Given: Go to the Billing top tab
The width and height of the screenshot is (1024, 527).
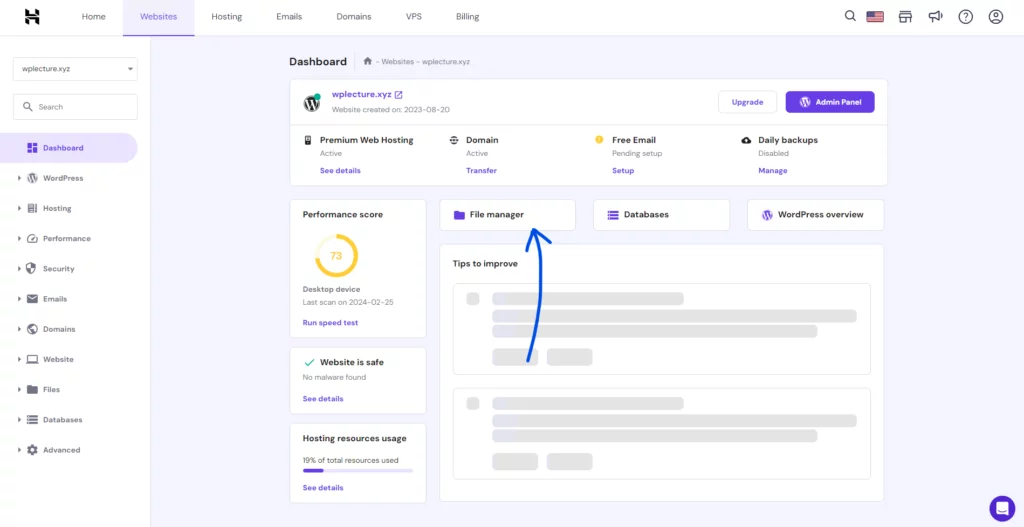Looking at the screenshot, I should click(x=468, y=17).
